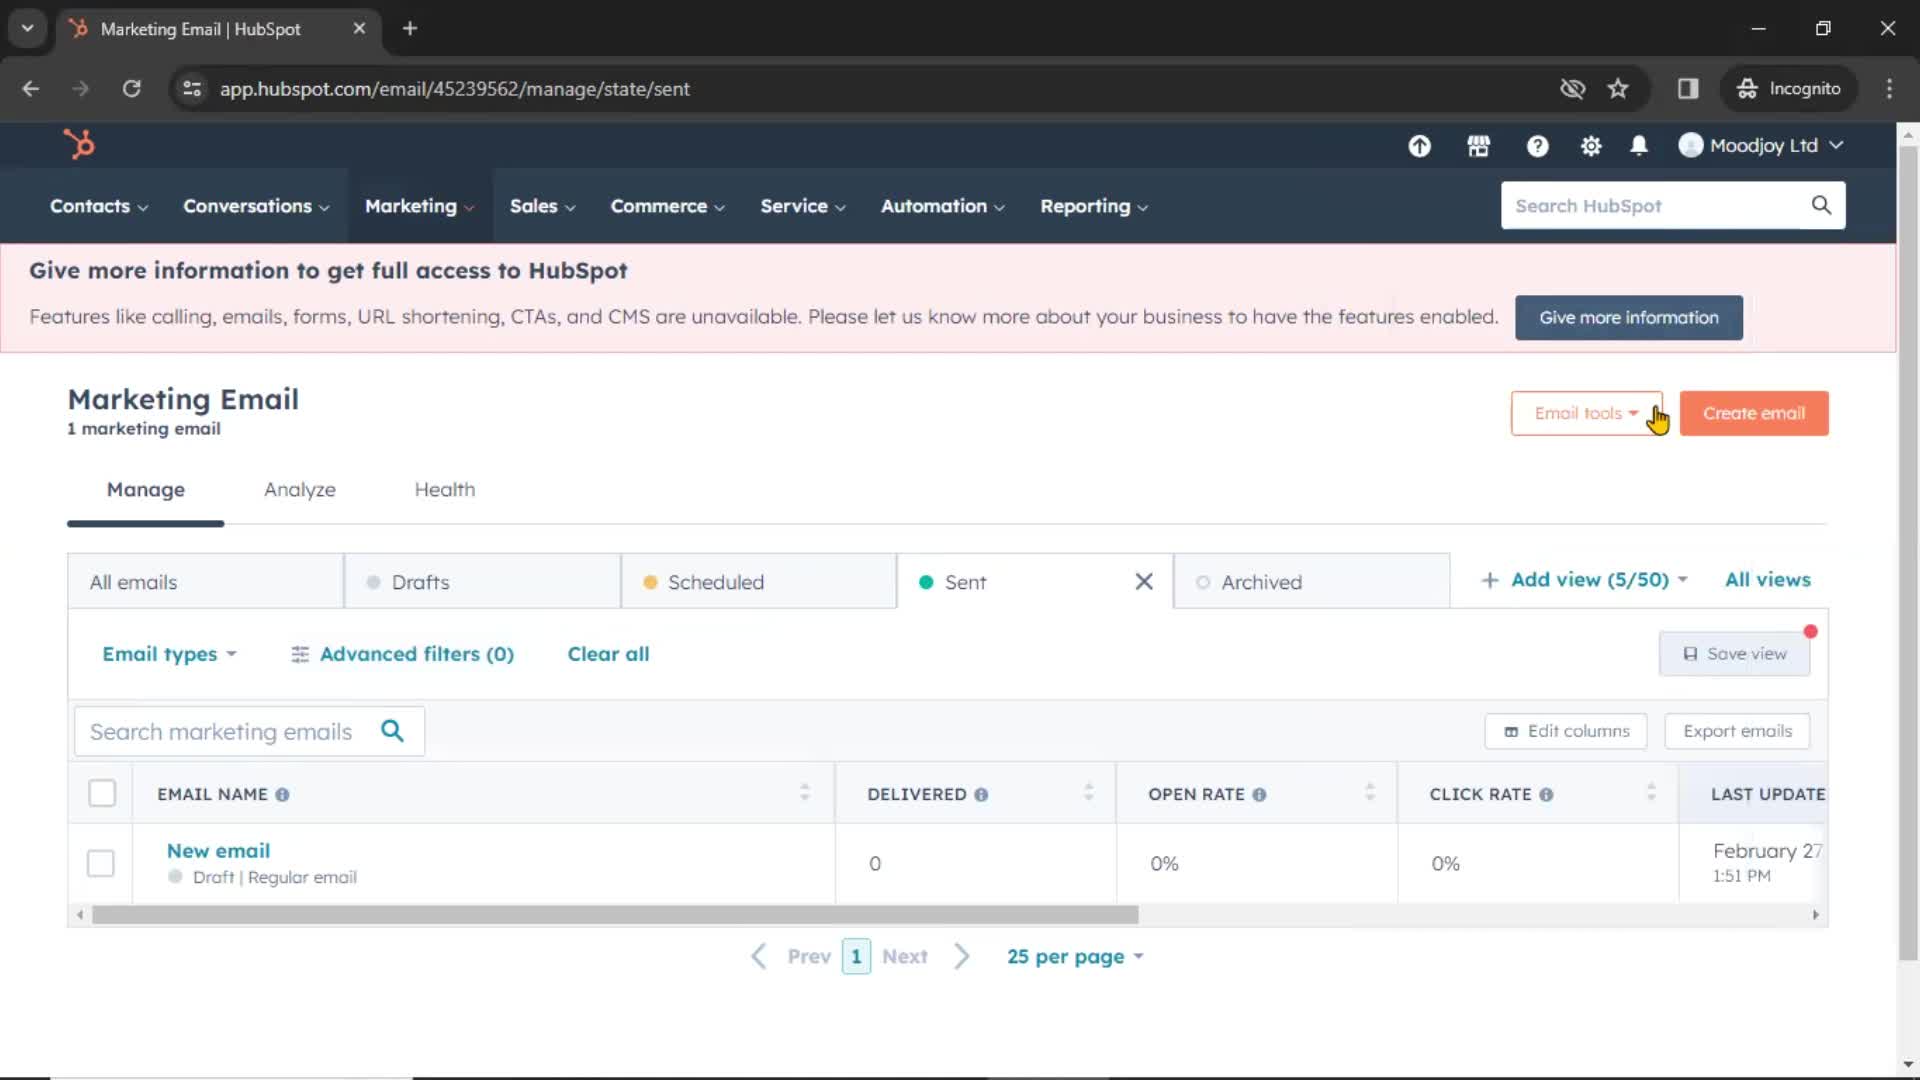This screenshot has width=1920, height=1080.
Task: Open tab search dropdown in browser
Action: [27, 28]
